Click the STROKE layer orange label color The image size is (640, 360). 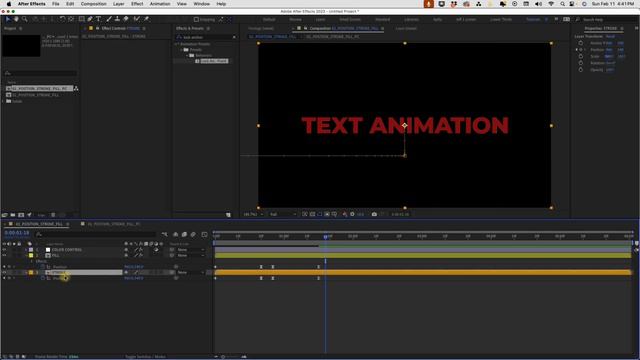[x=31, y=272]
